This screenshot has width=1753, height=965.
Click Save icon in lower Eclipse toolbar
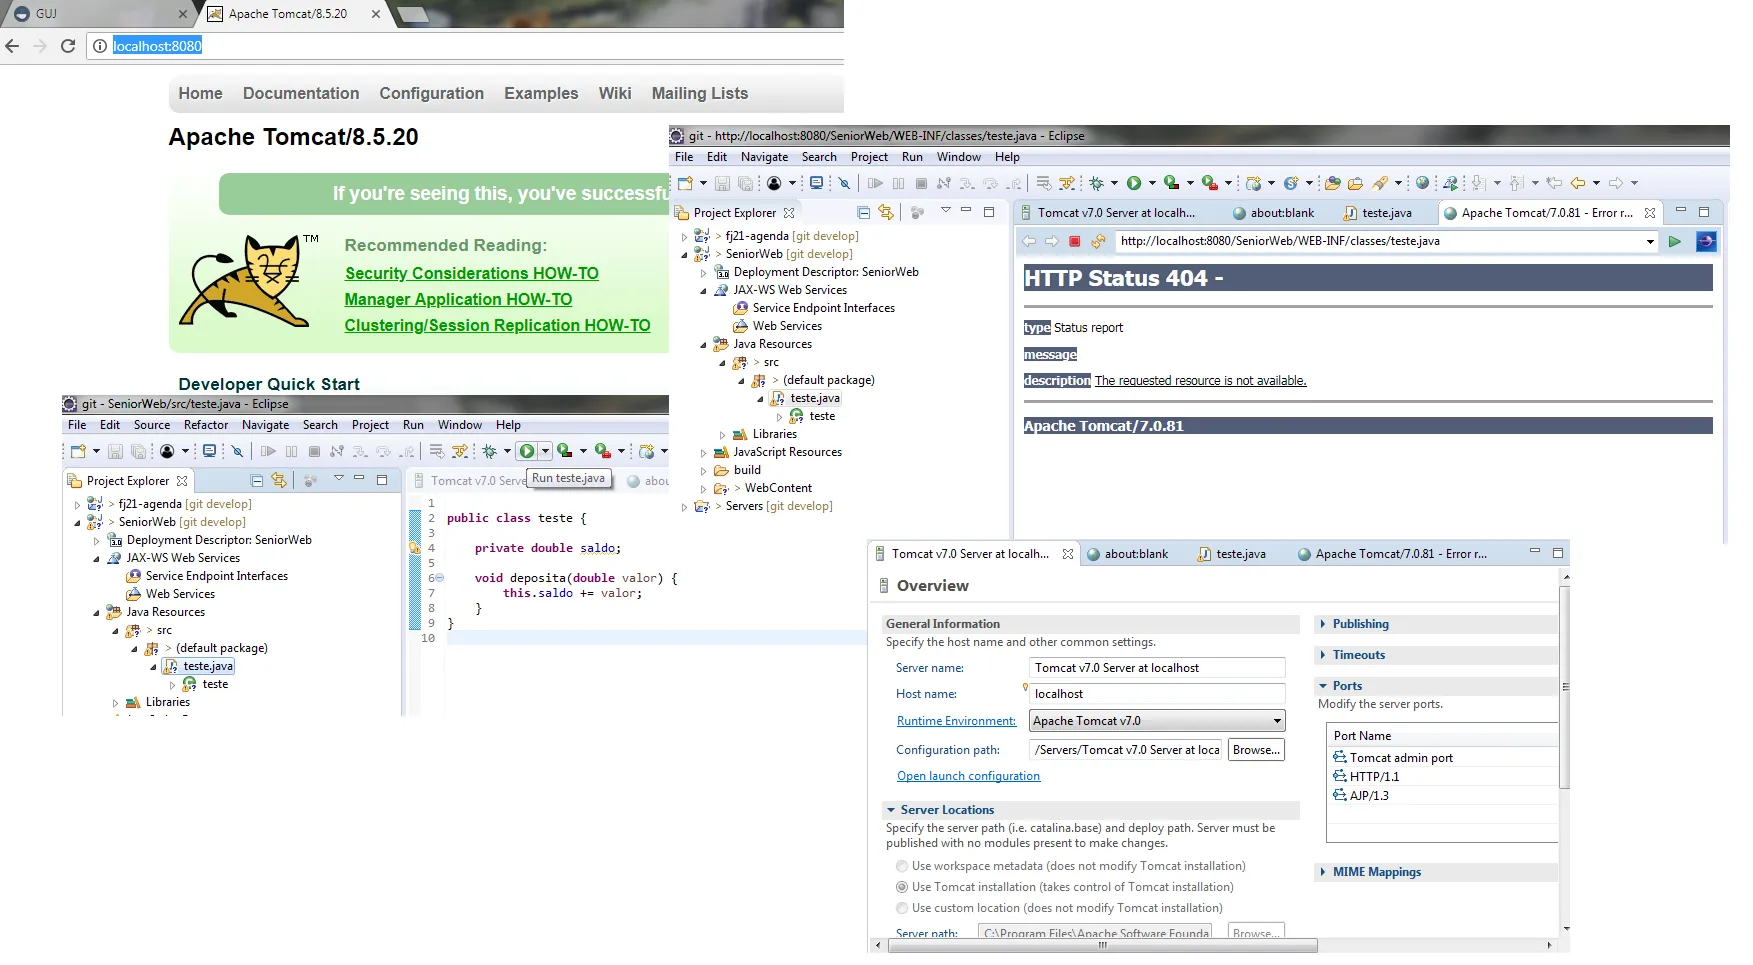click(115, 452)
